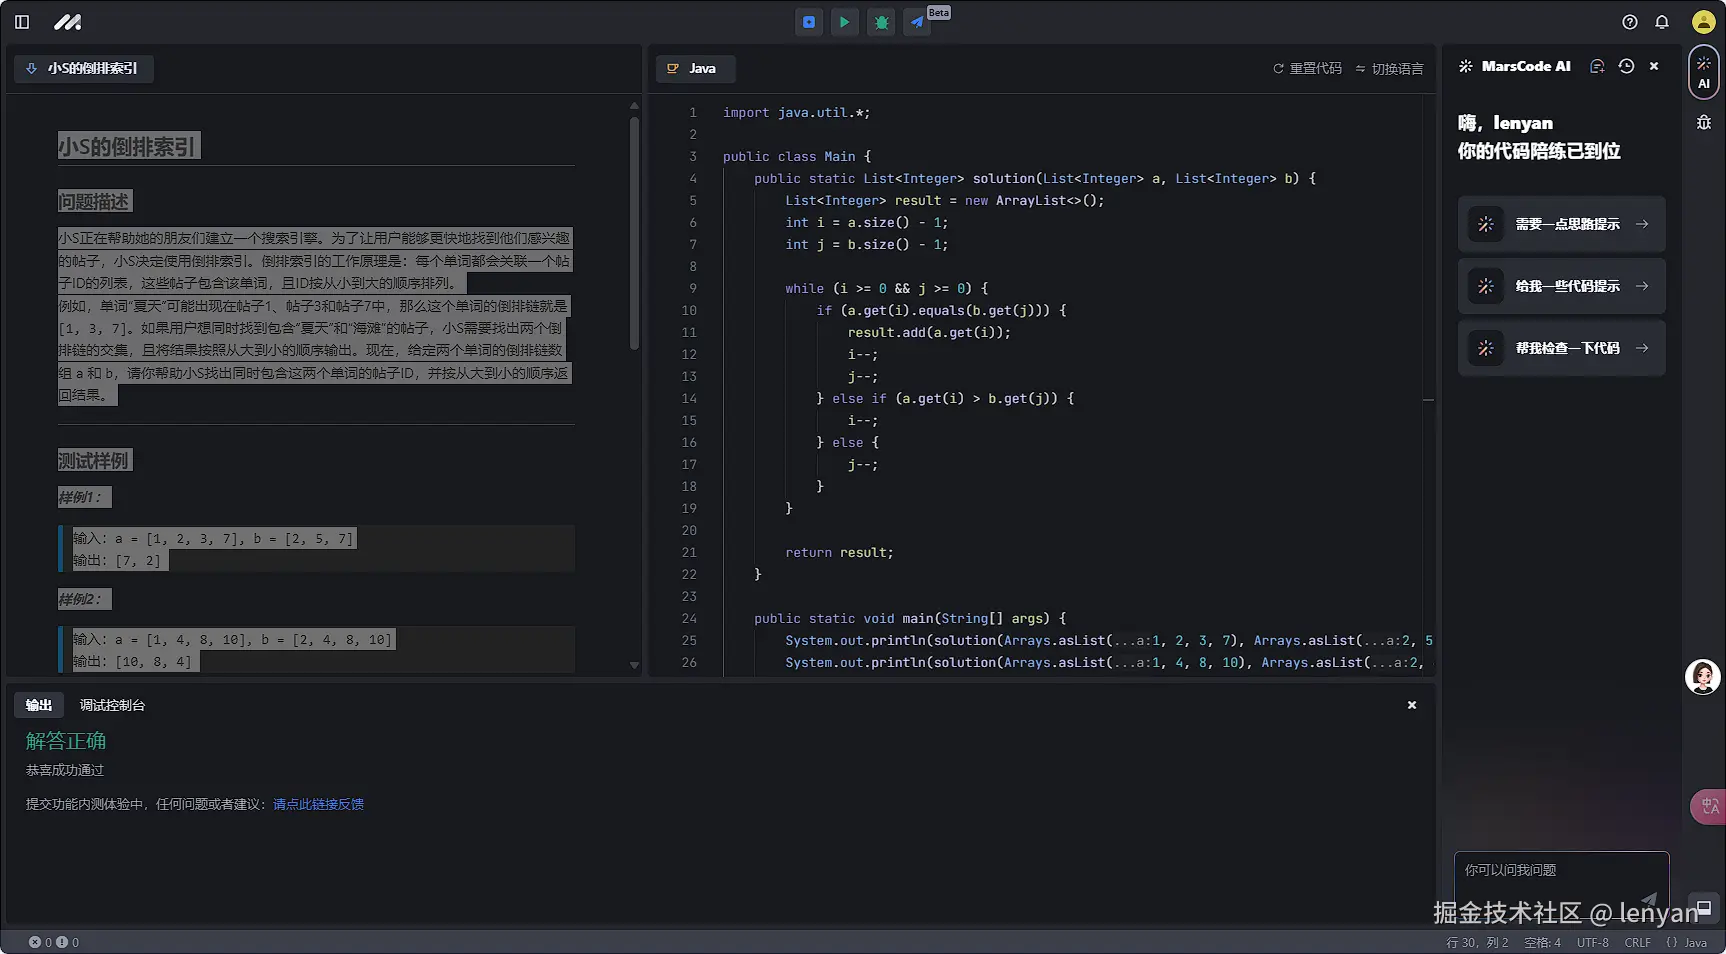Switch to the 调试控制台 tab
Image resolution: width=1726 pixels, height=954 pixels.
click(112, 705)
